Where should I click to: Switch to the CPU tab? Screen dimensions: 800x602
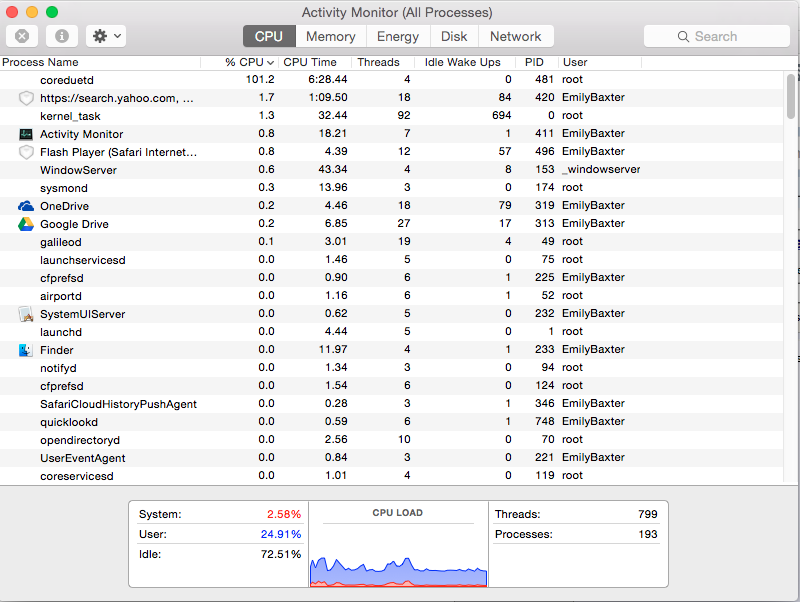coord(269,36)
